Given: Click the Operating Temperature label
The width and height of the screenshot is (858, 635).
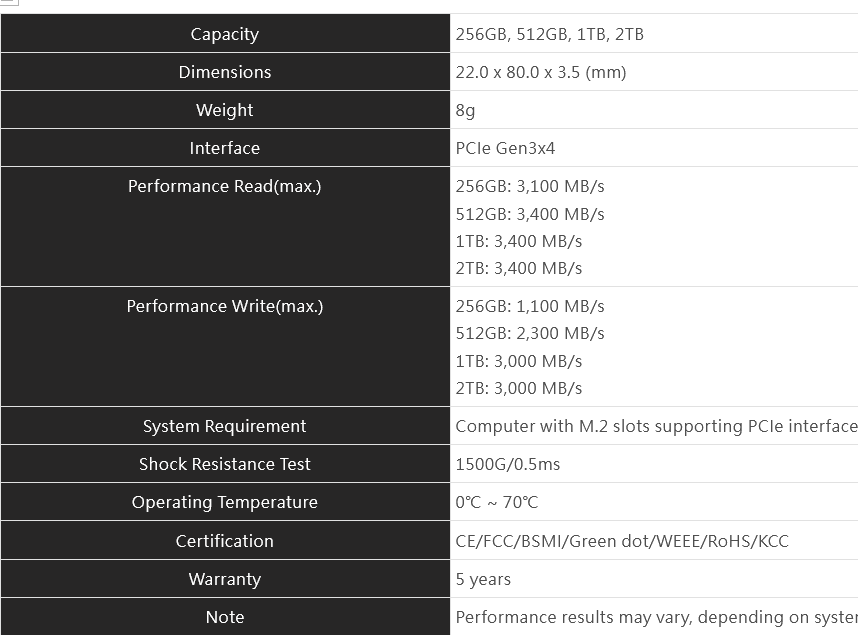Looking at the screenshot, I should click(x=225, y=502).
